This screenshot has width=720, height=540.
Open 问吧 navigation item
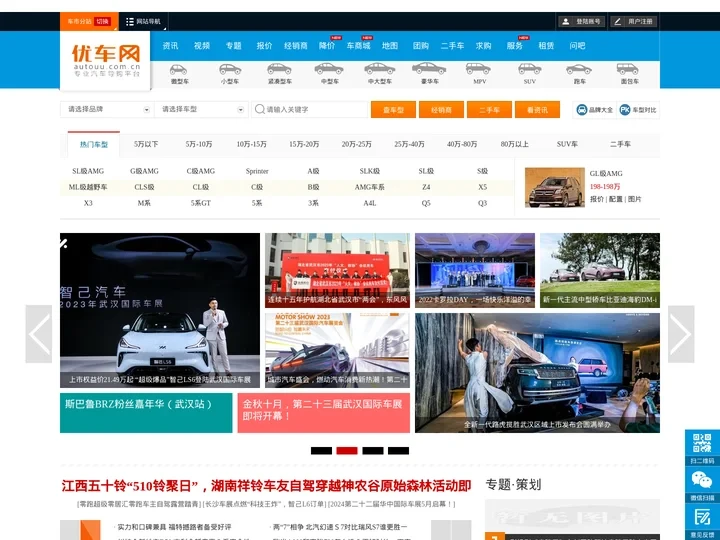tap(577, 46)
